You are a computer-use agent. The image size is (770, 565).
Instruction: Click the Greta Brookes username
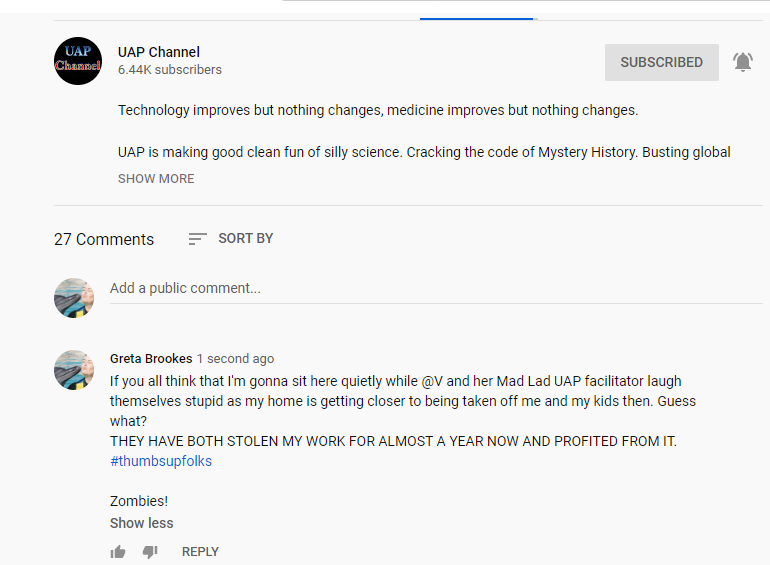(x=150, y=358)
